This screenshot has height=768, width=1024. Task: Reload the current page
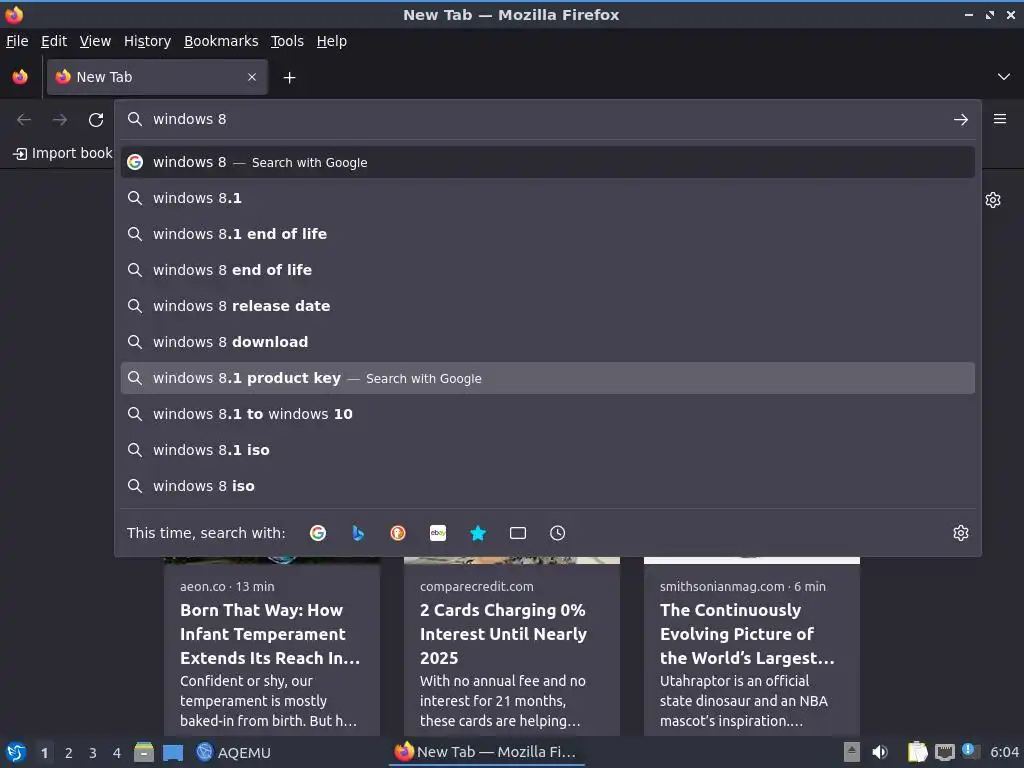(x=96, y=120)
